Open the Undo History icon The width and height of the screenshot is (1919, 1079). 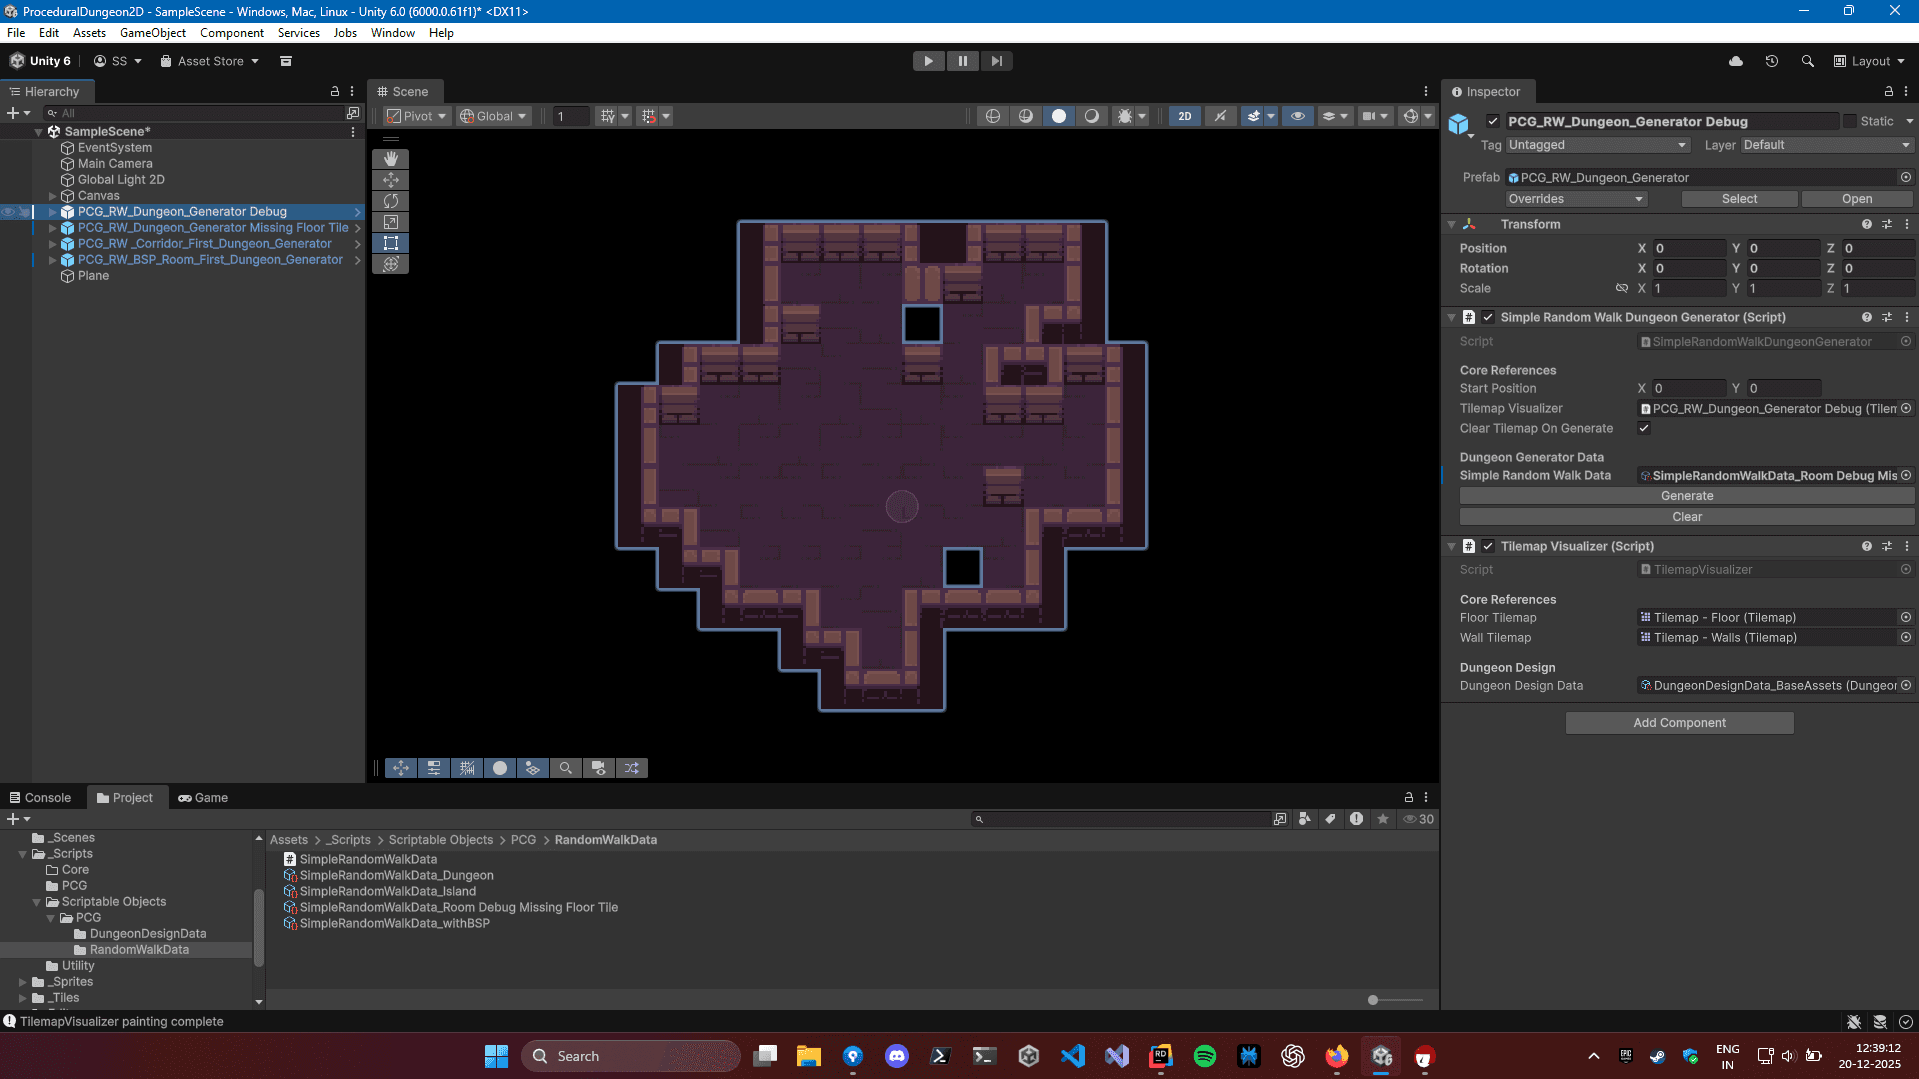pyautogui.click(x=1771, y=61)
